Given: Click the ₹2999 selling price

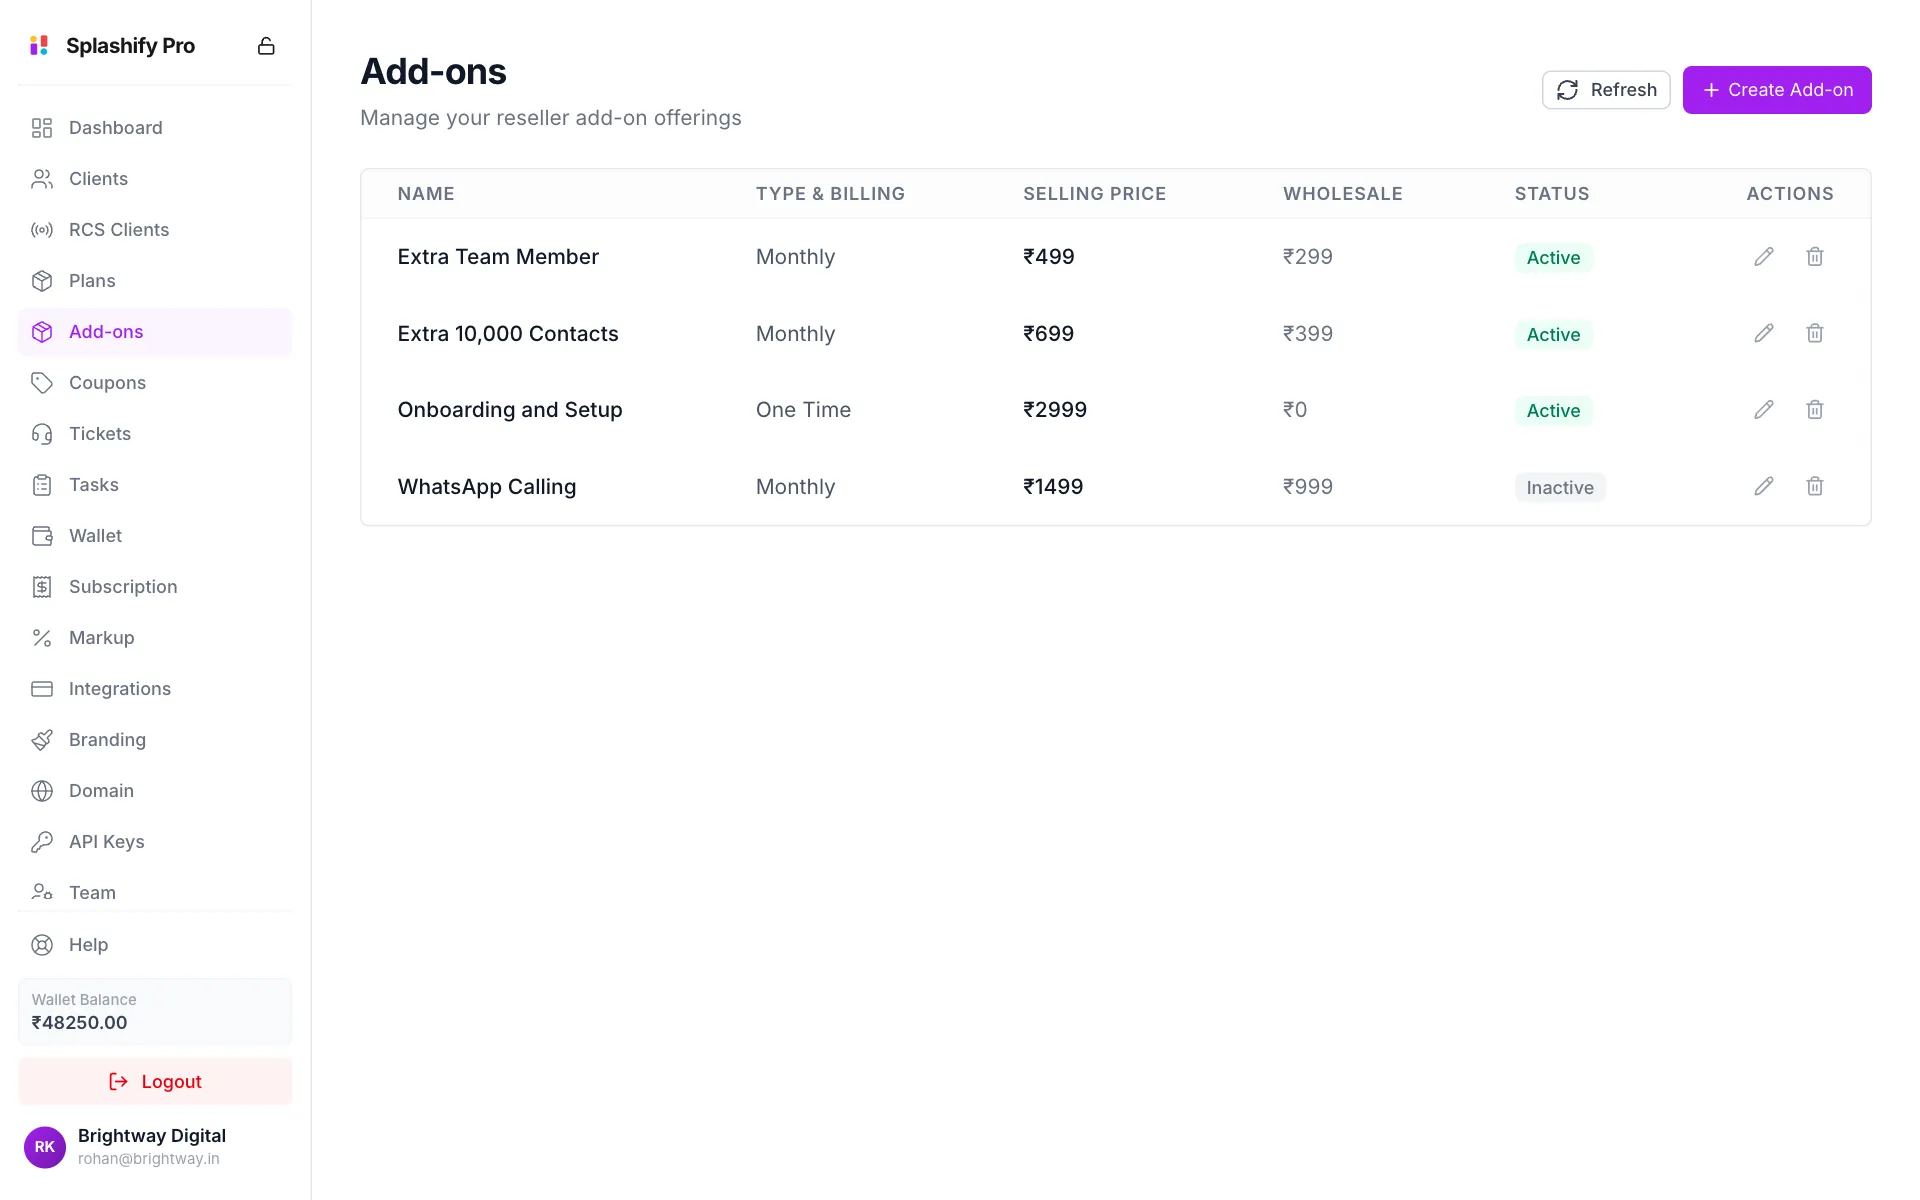Looking at the screenshot, I should [x=1055, y=410].
